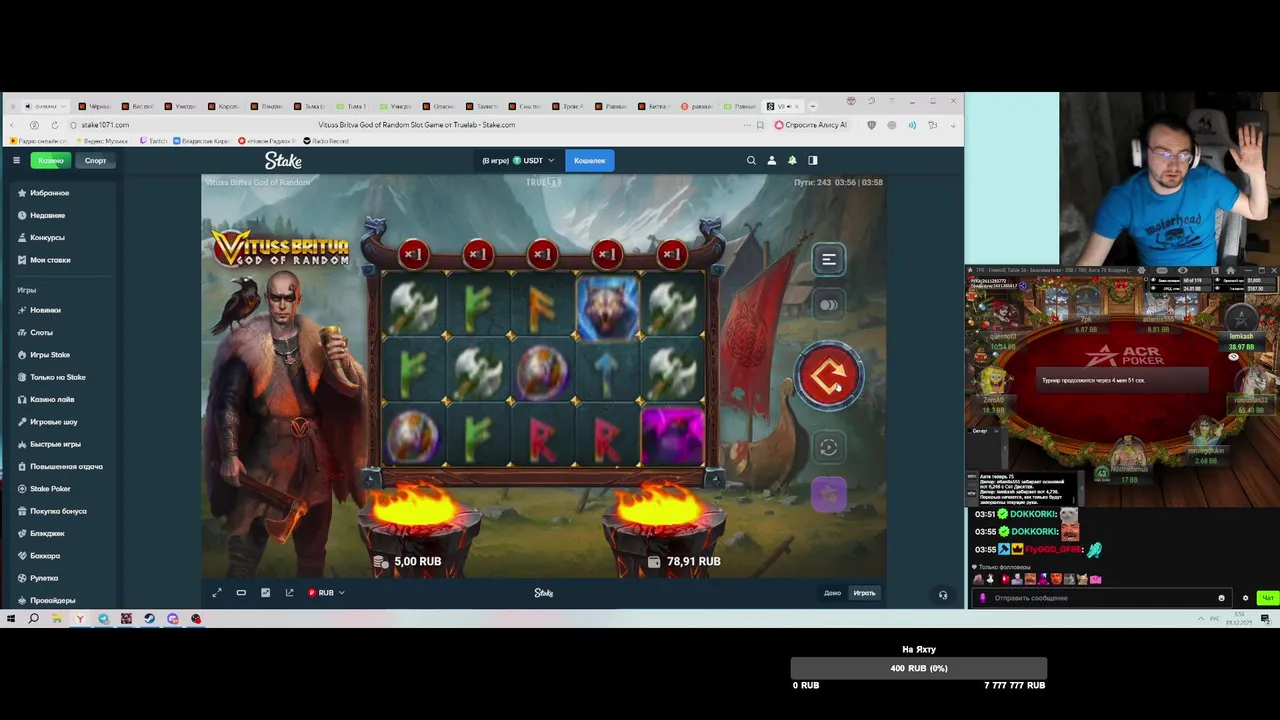The width and height of the screenshot is (1280, 720).
Task: Open the bet coins selector button
Action: click(828, 305)
